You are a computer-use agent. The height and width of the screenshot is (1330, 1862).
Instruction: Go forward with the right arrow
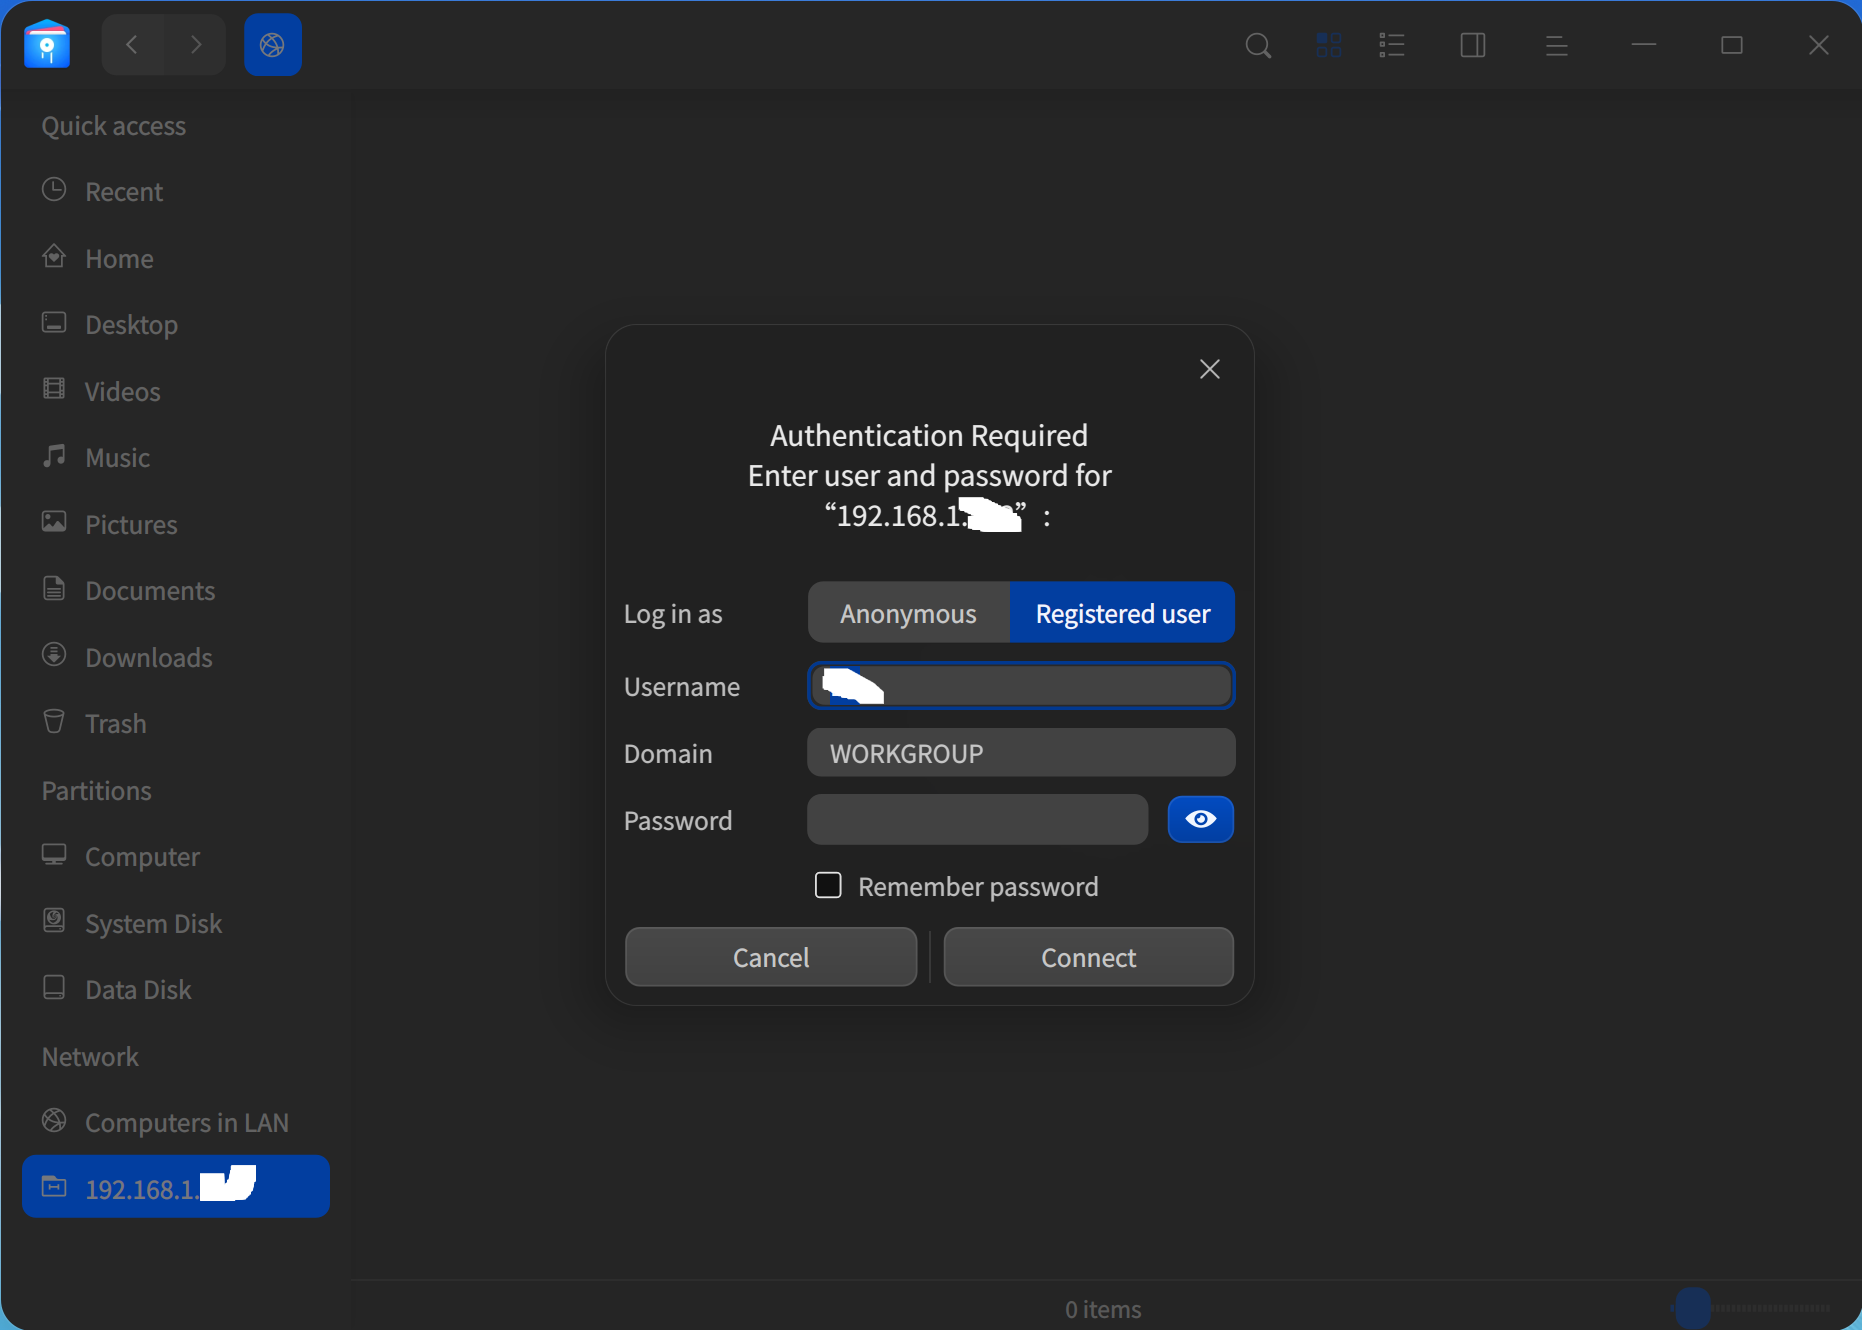(195, 45)
